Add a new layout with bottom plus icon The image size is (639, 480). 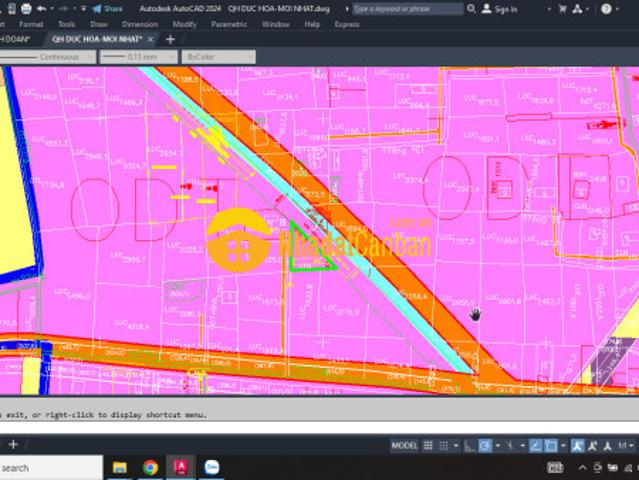[13, 444]
